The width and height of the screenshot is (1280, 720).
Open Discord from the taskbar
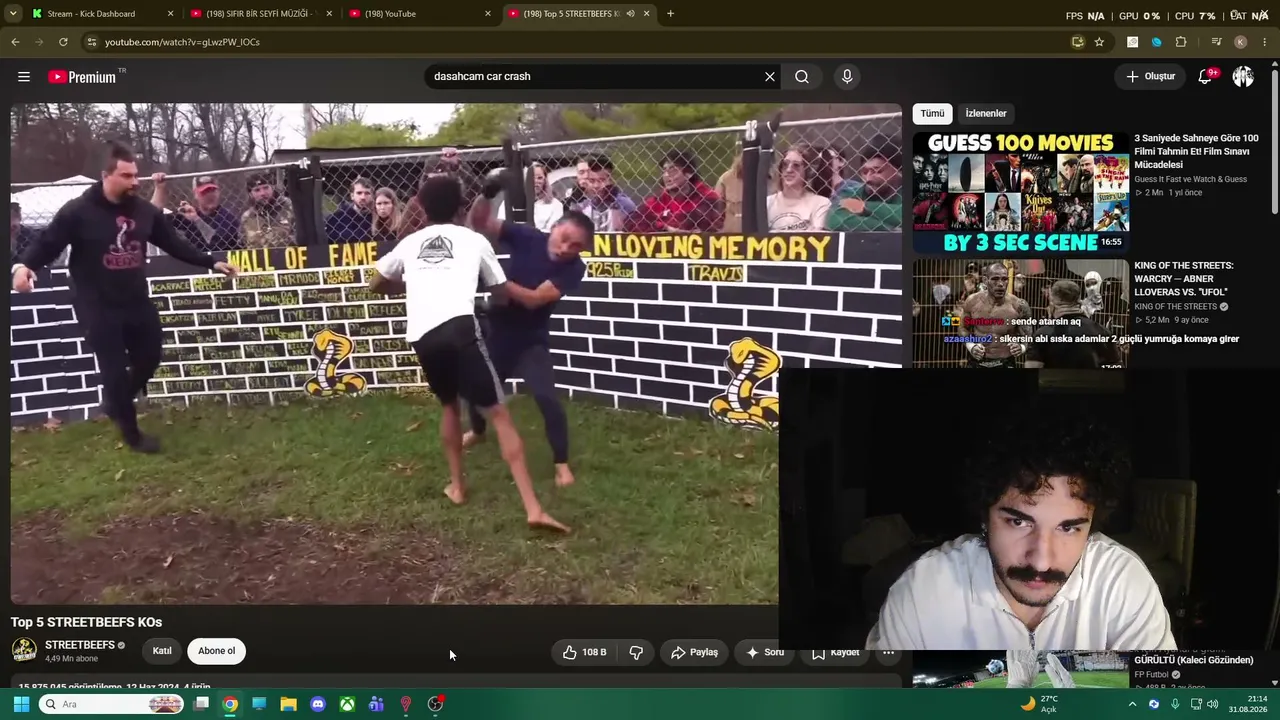tap(318, 704)
